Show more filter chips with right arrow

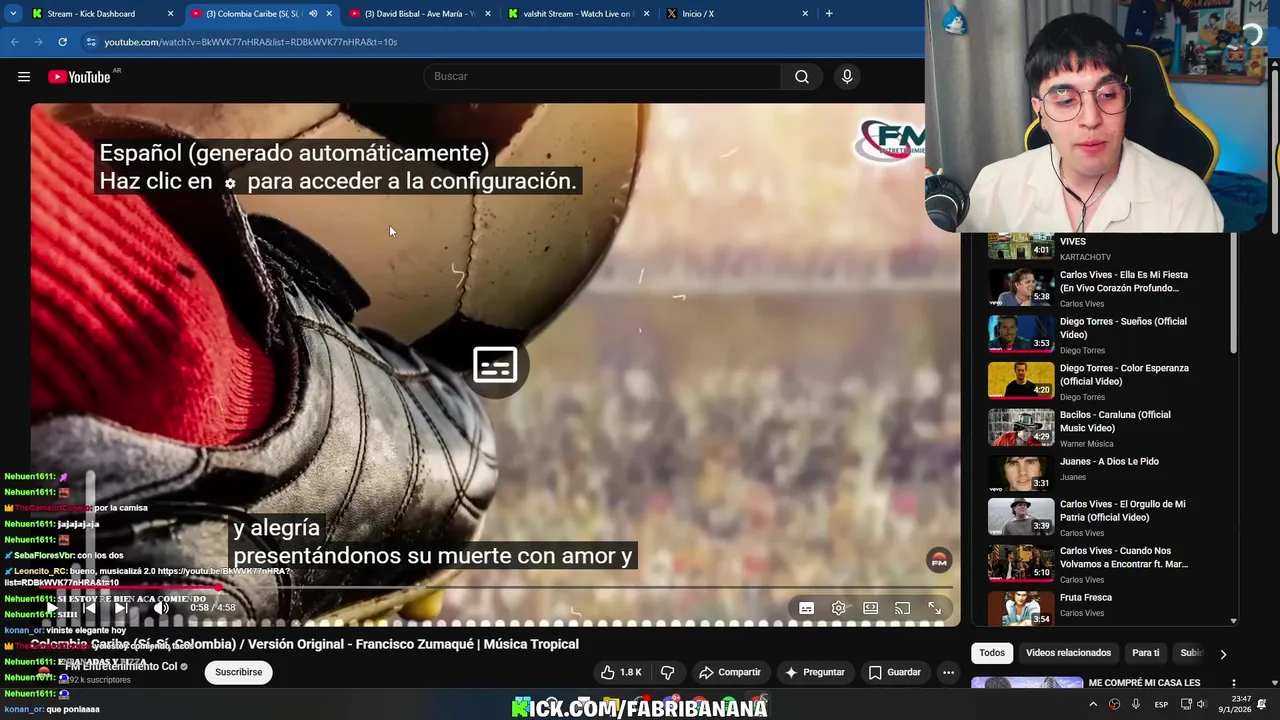(x=1222, y=654)
